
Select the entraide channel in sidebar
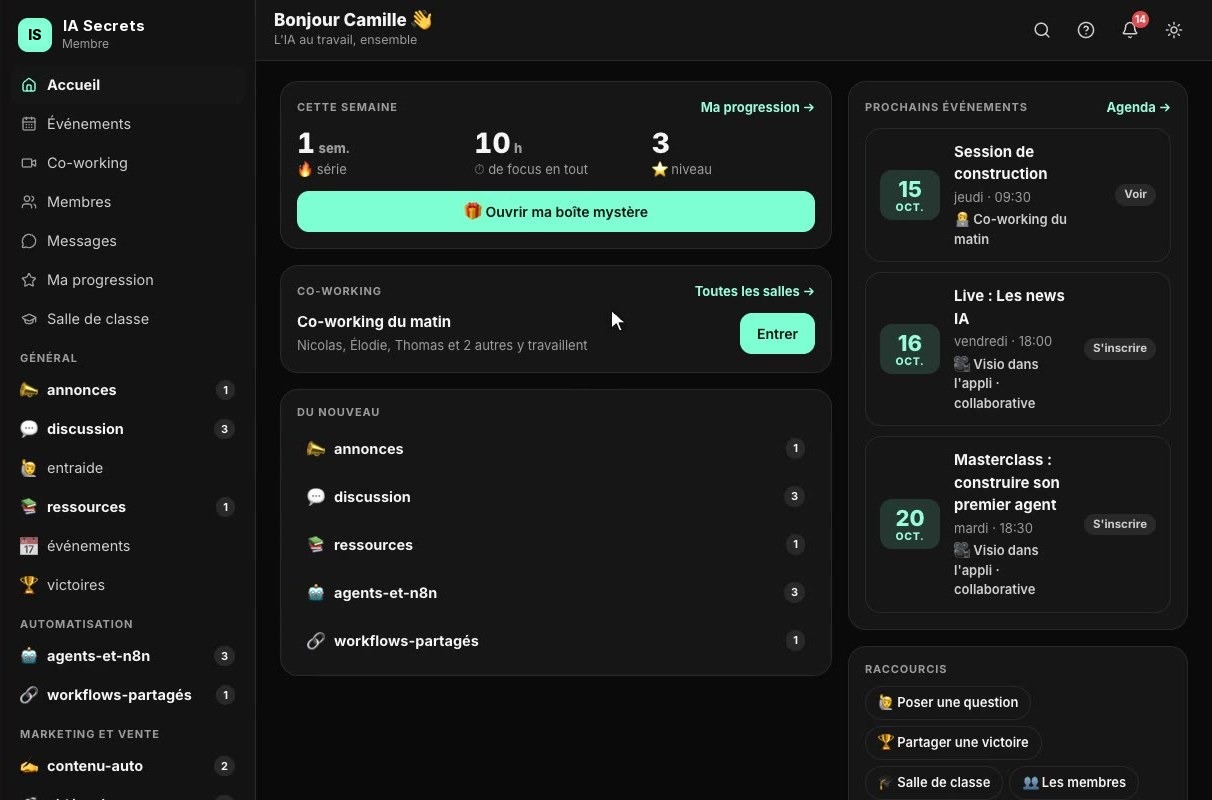click(x=128, y=468)
